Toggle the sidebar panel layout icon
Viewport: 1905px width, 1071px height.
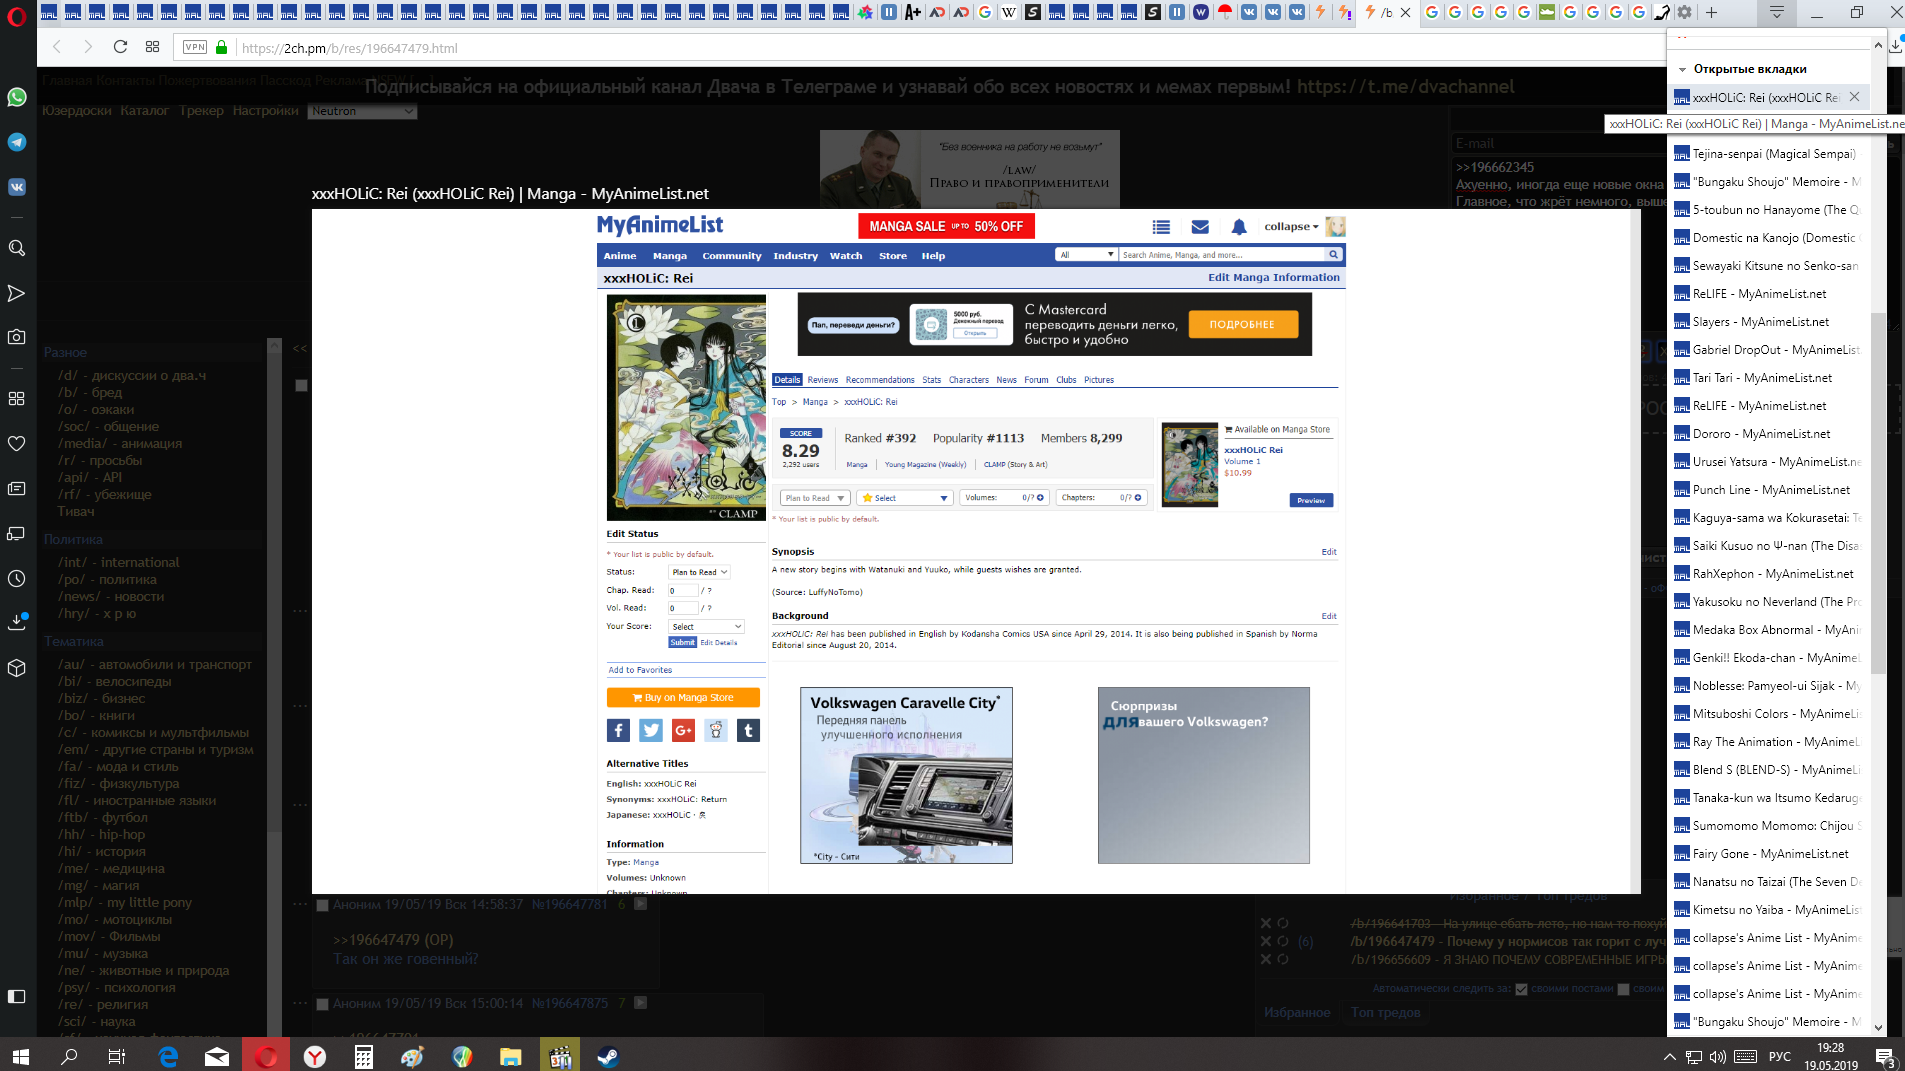pos(16,996)
